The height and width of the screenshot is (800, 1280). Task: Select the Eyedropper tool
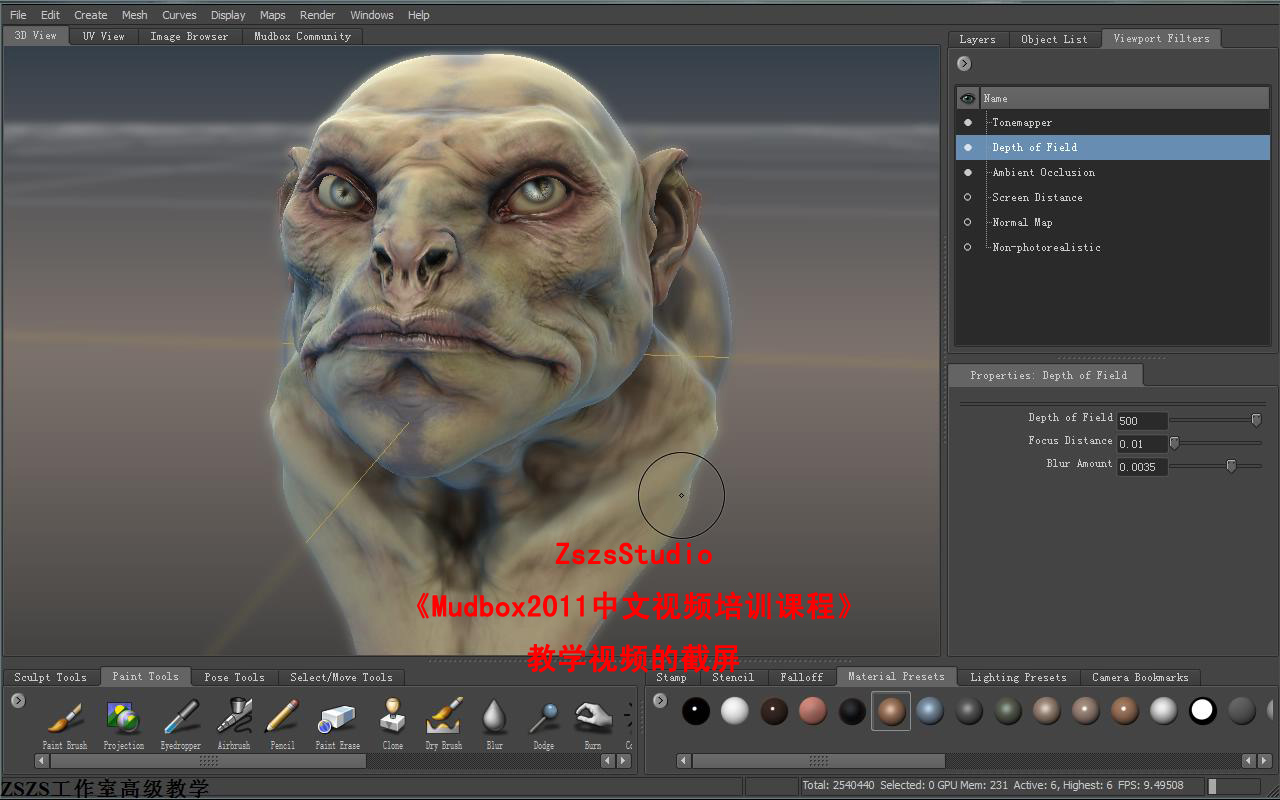click(x=181, y=722)
